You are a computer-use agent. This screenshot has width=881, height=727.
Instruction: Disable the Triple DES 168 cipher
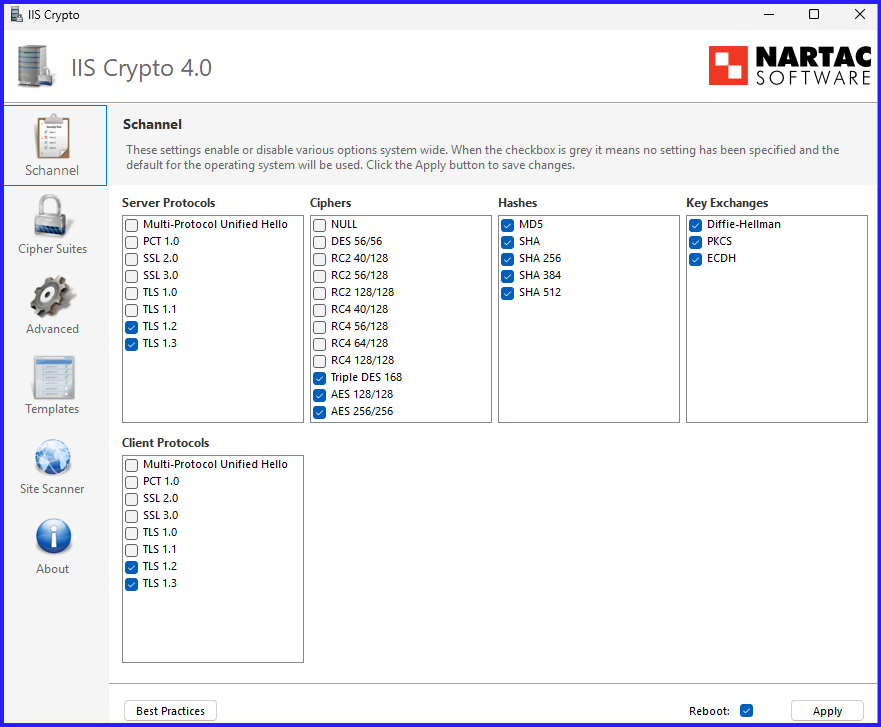click(320, 378)
